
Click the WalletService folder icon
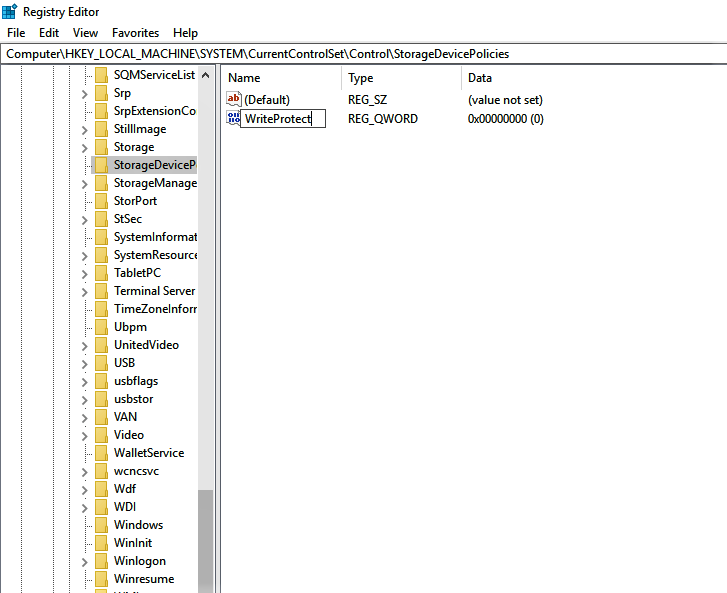click(x=102, y=453)
